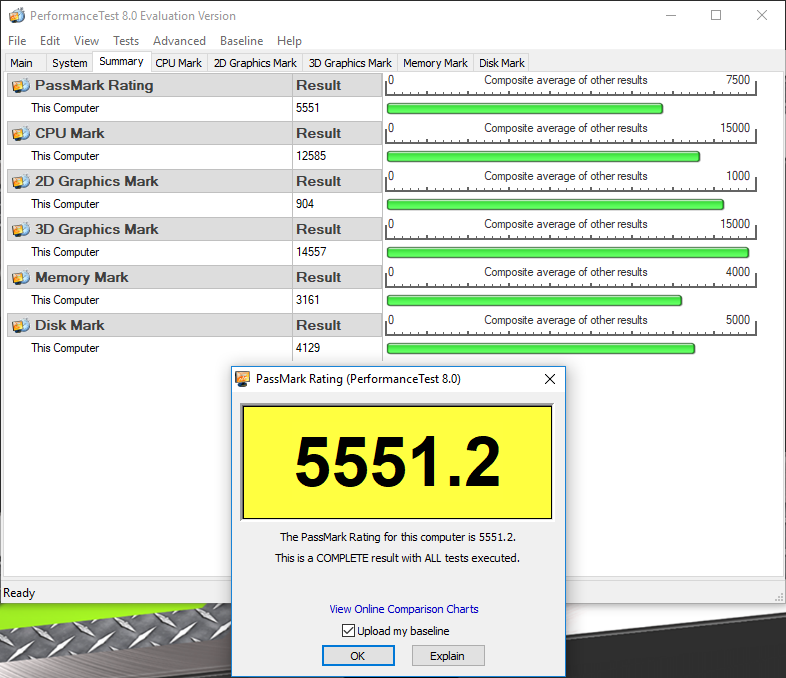Minimize the PerformanceTest window
Screen dimensions: 786x678
click(671, 16)
